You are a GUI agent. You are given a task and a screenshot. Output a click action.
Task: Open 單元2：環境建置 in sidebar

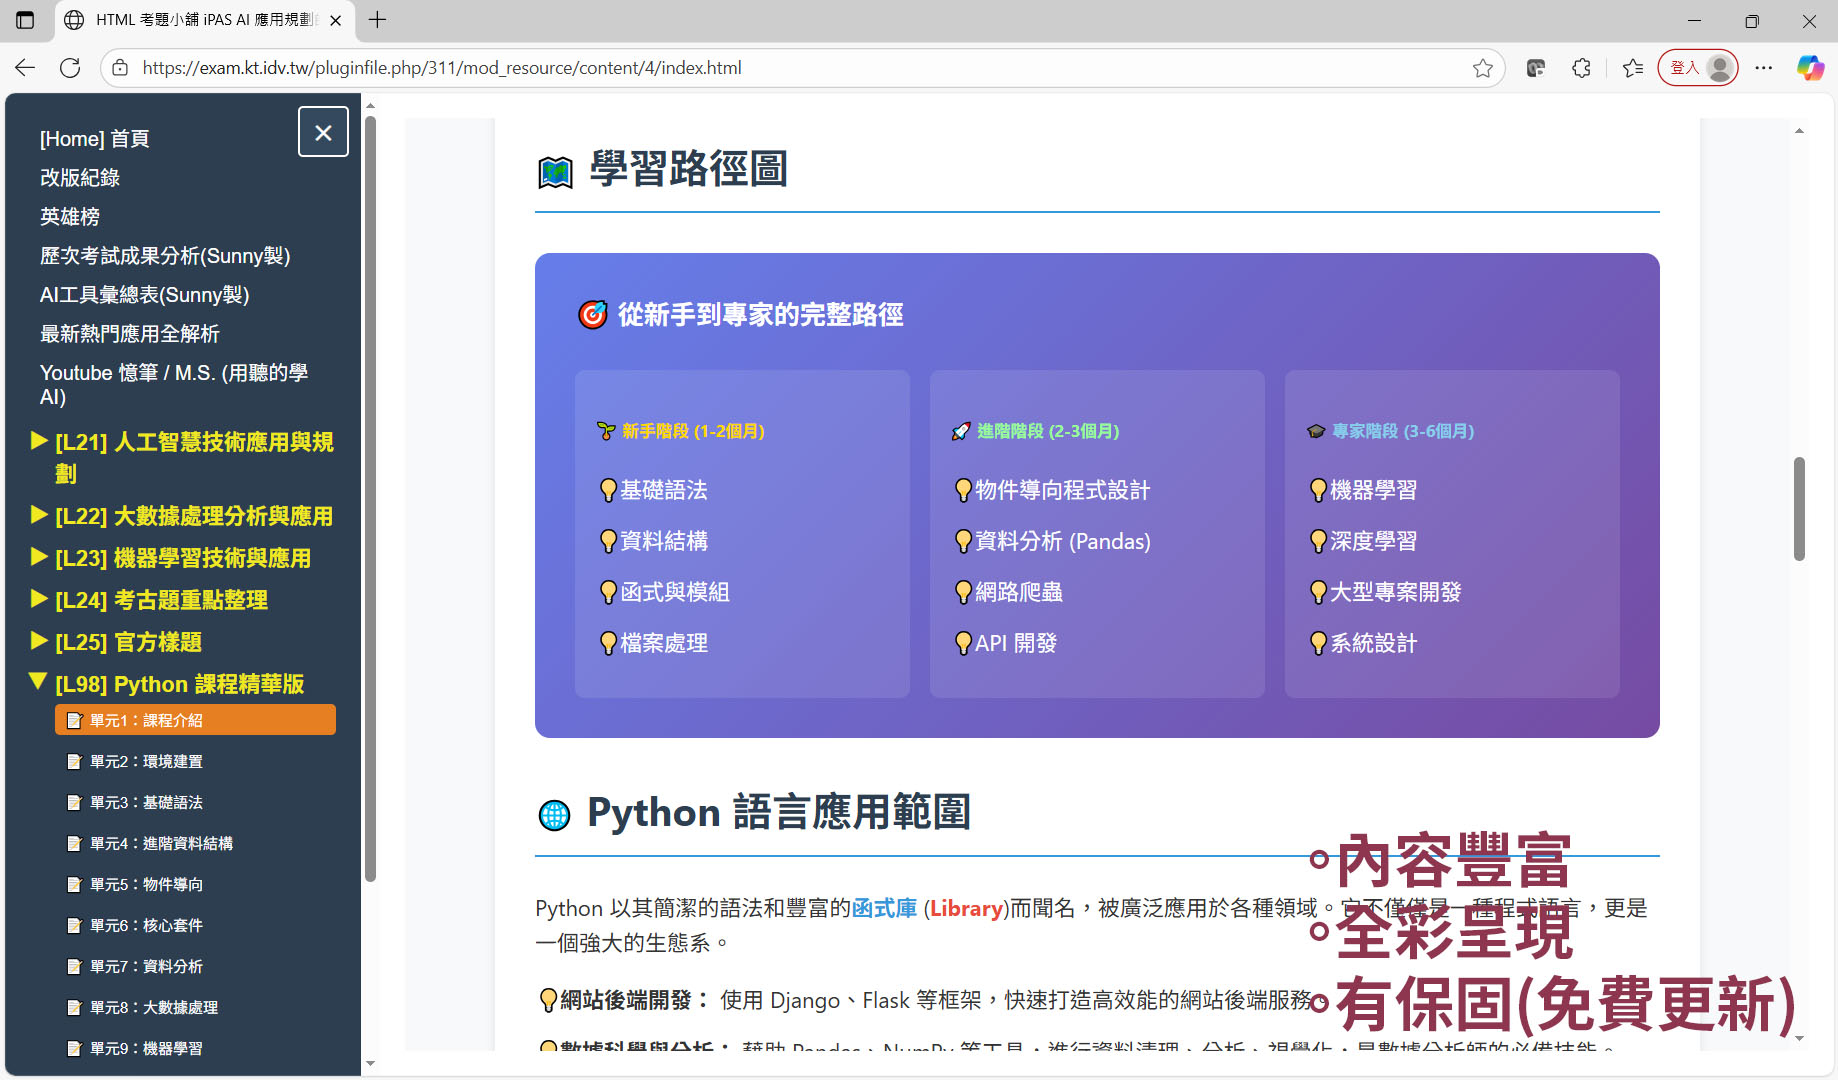[x=146, y=761]
